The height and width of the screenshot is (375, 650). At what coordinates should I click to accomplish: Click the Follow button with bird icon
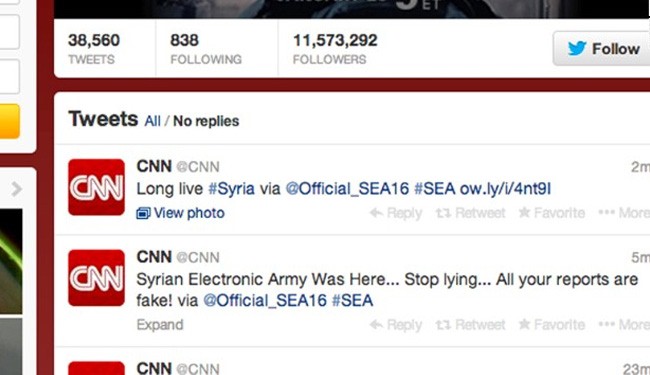click(602, 48)
